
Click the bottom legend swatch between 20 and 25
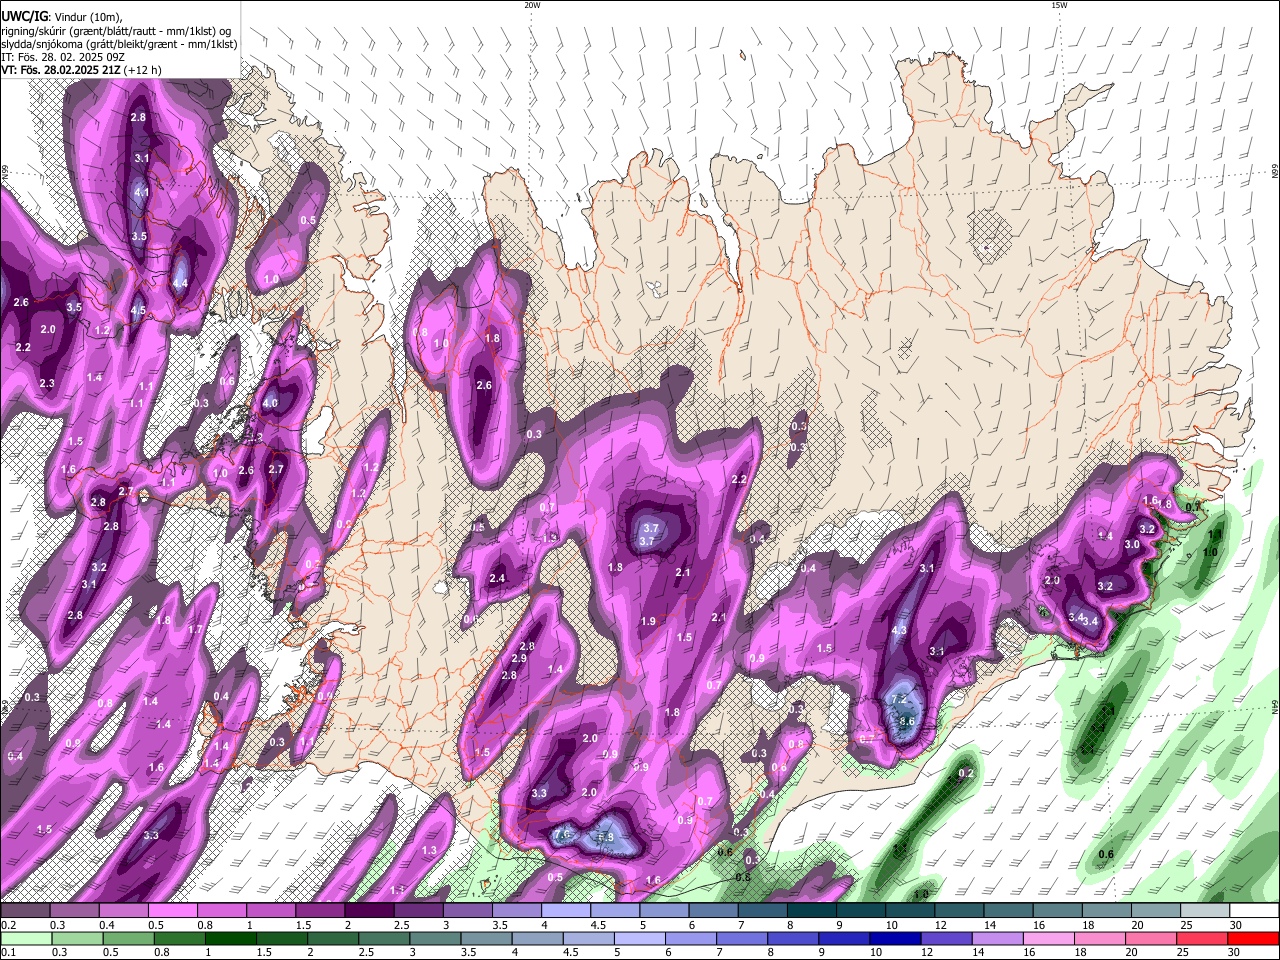[1151, 939]
